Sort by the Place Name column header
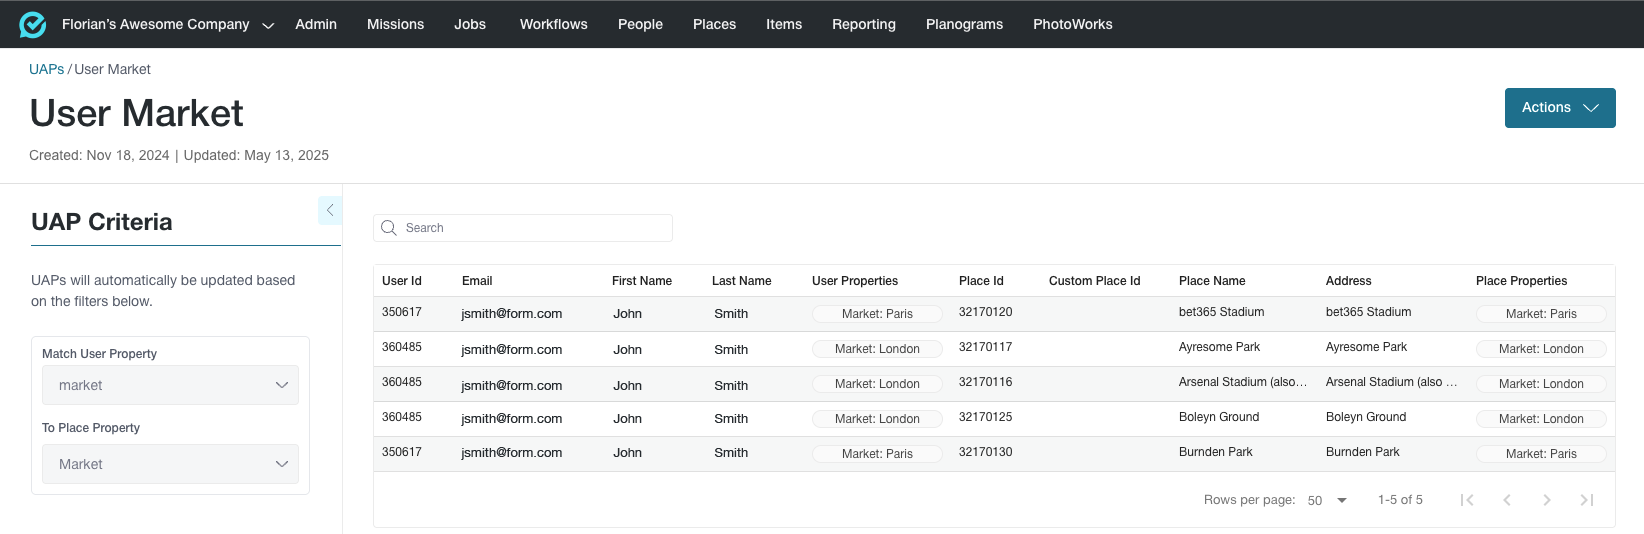 tap(1212, 281)
